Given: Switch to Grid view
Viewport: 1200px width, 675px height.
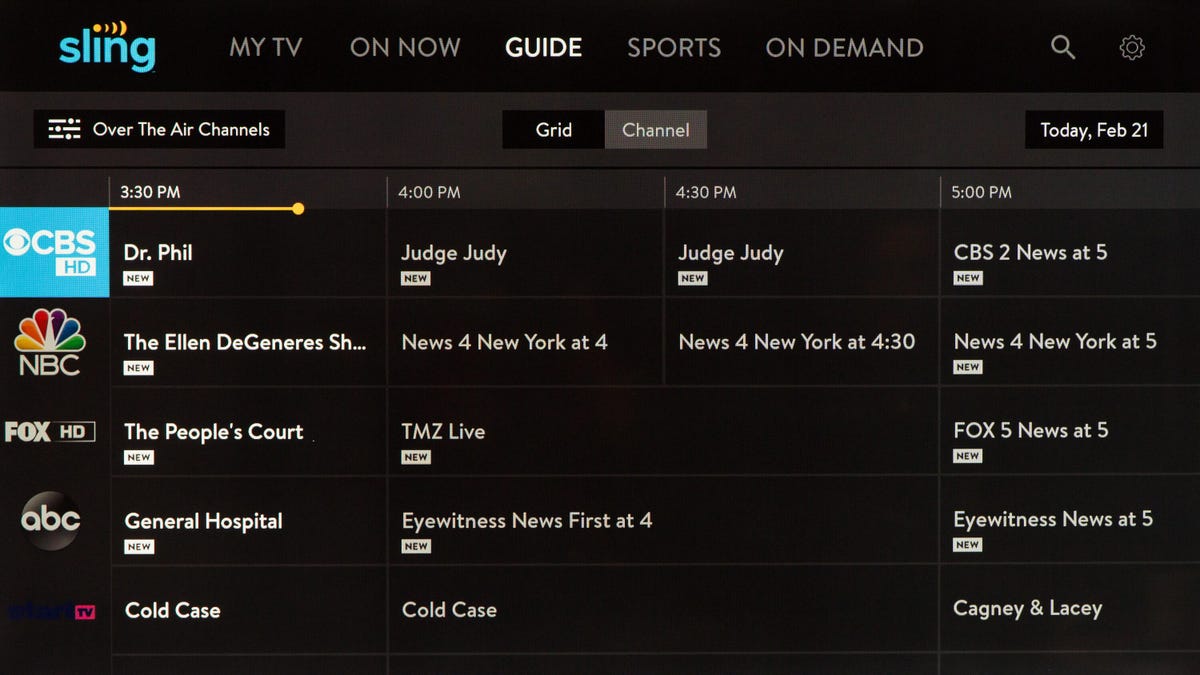Looking at the screenshot, I should [x=553, y=130].
